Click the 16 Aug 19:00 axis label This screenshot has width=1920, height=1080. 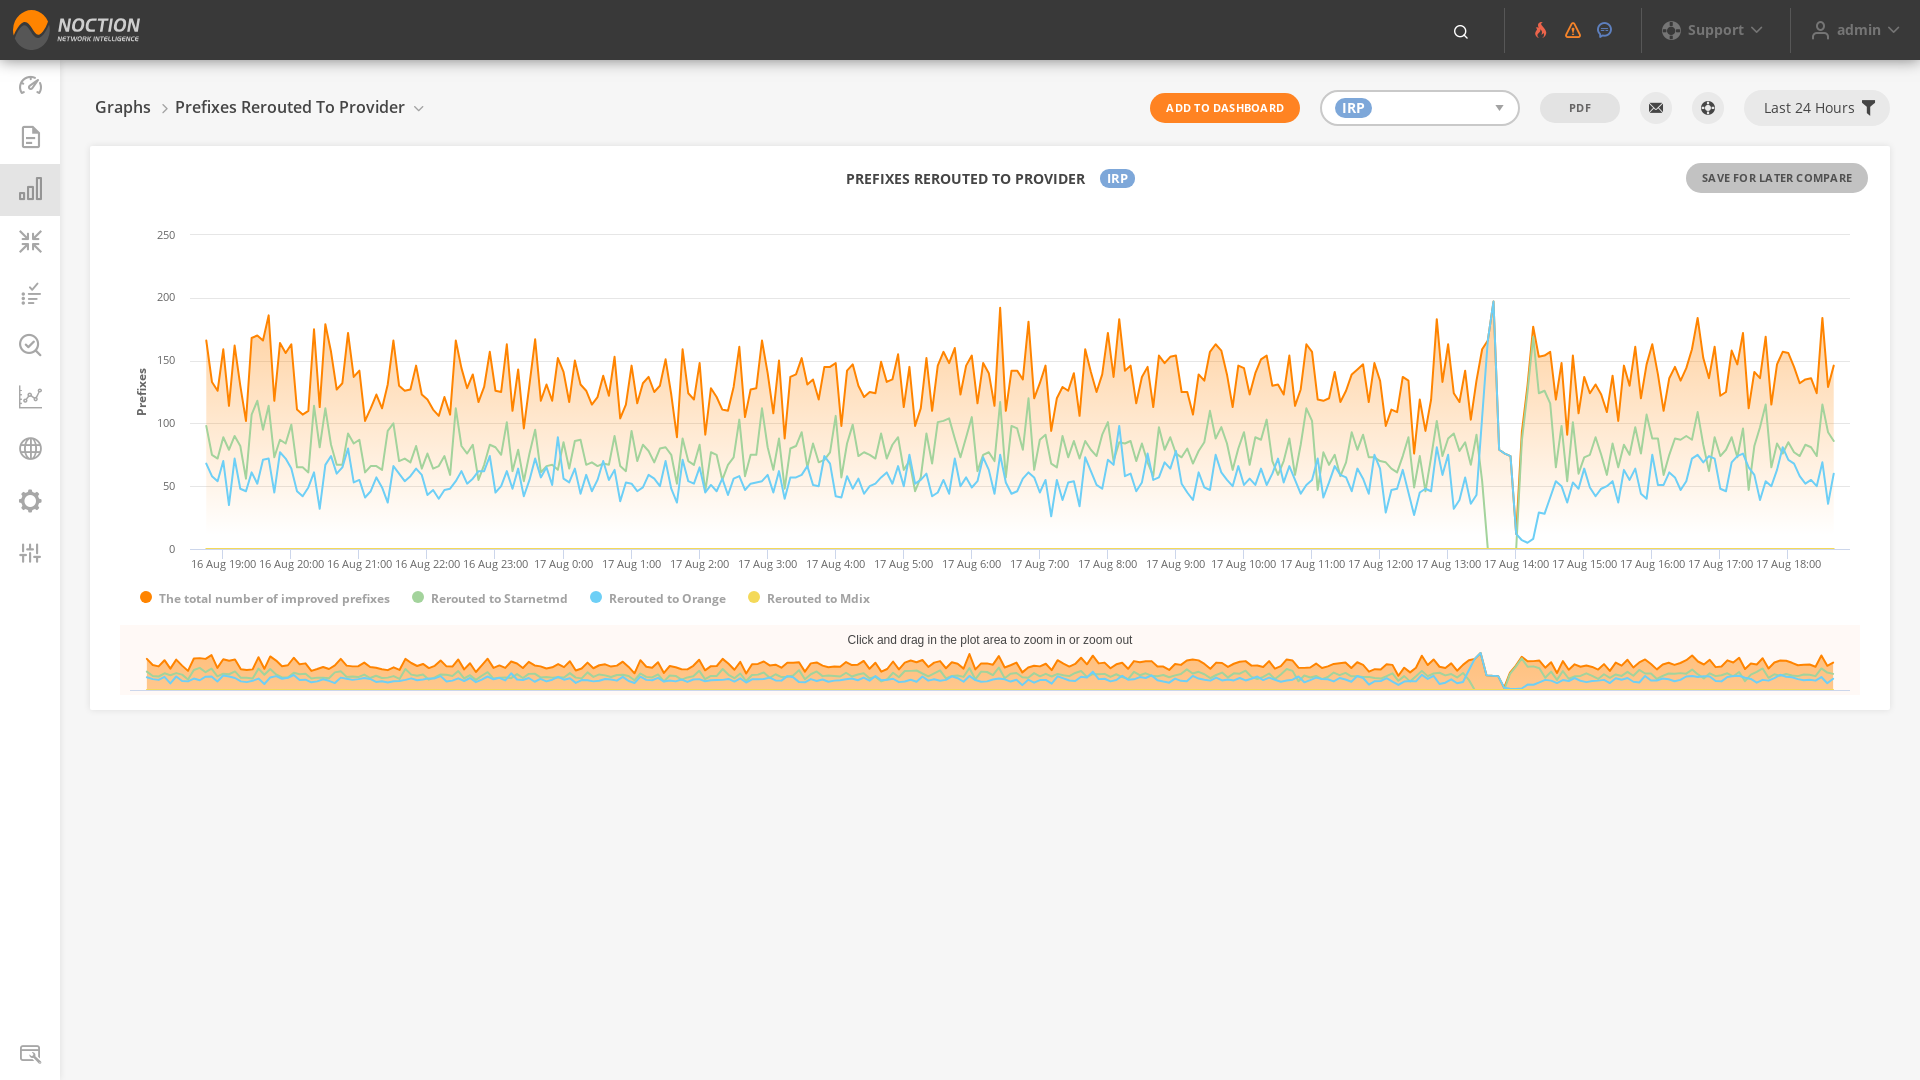(x=223, y=564)
